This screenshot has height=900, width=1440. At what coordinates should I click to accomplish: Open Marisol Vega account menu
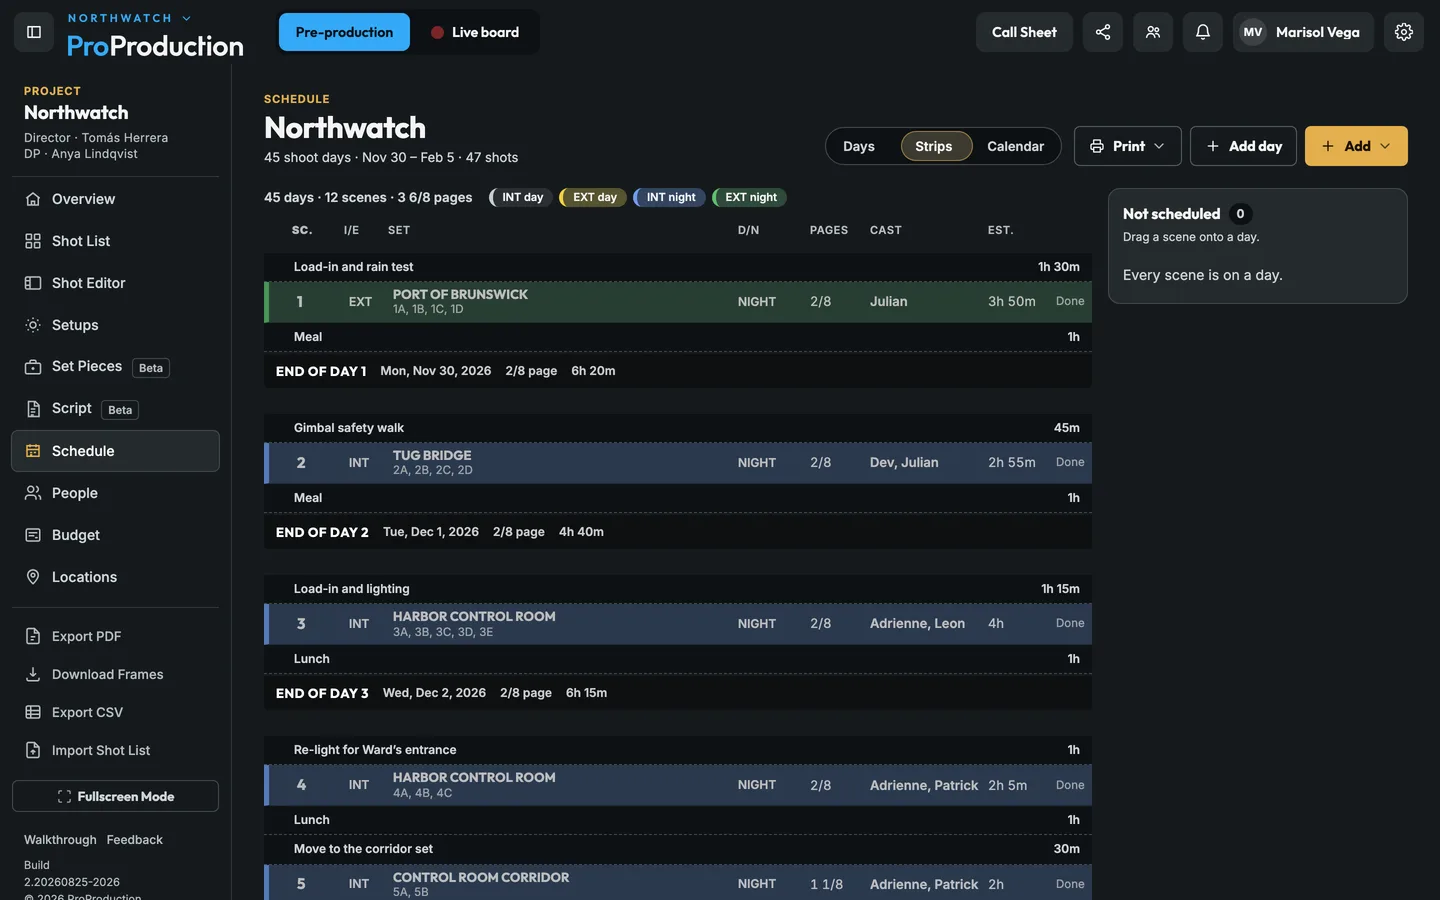coord(1302,32)
